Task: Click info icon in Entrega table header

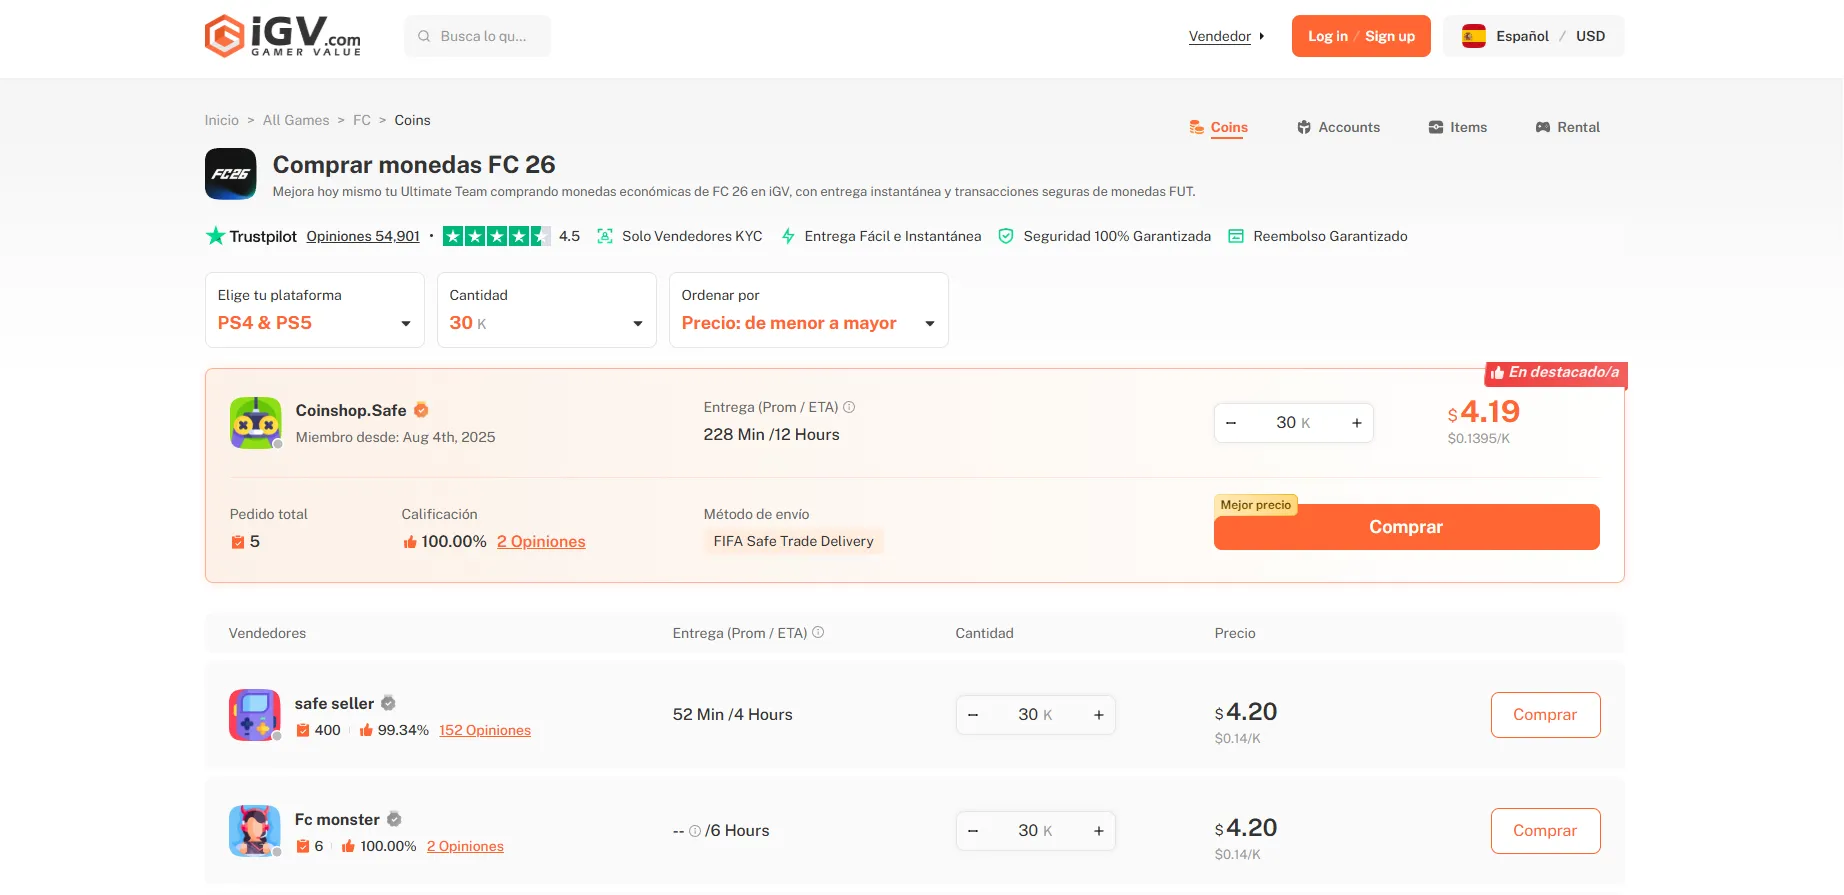Action: pos(818,632)
